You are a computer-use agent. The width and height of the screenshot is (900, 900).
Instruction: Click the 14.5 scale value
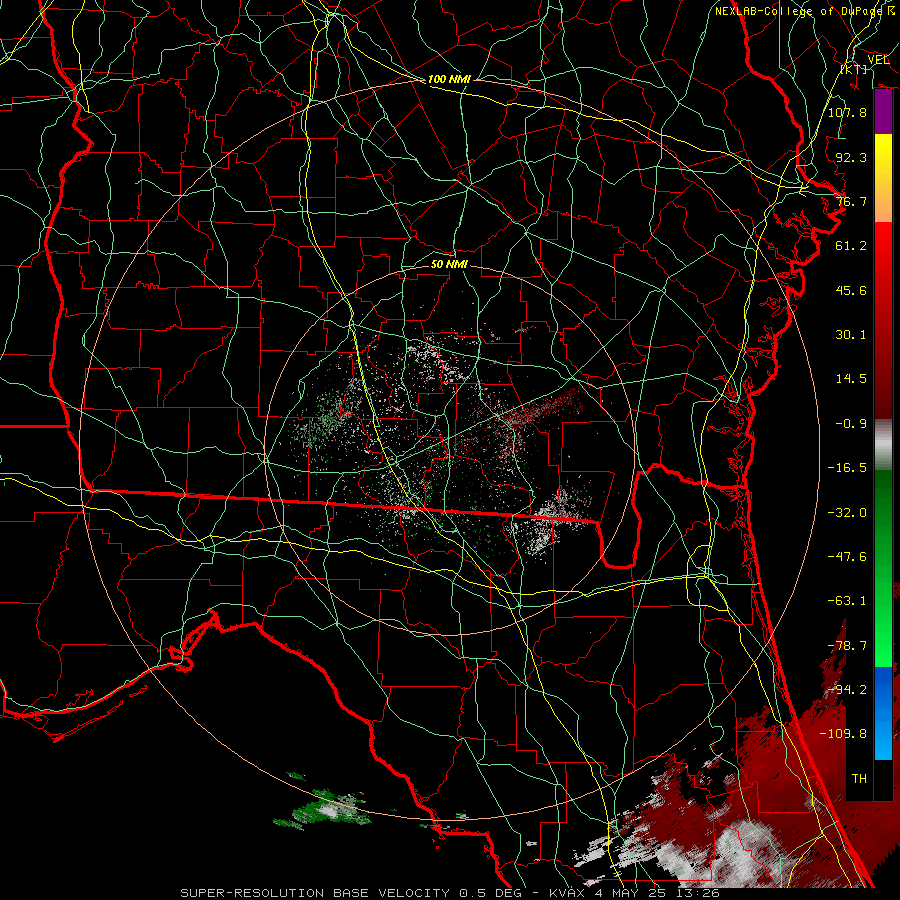point(851,379)
